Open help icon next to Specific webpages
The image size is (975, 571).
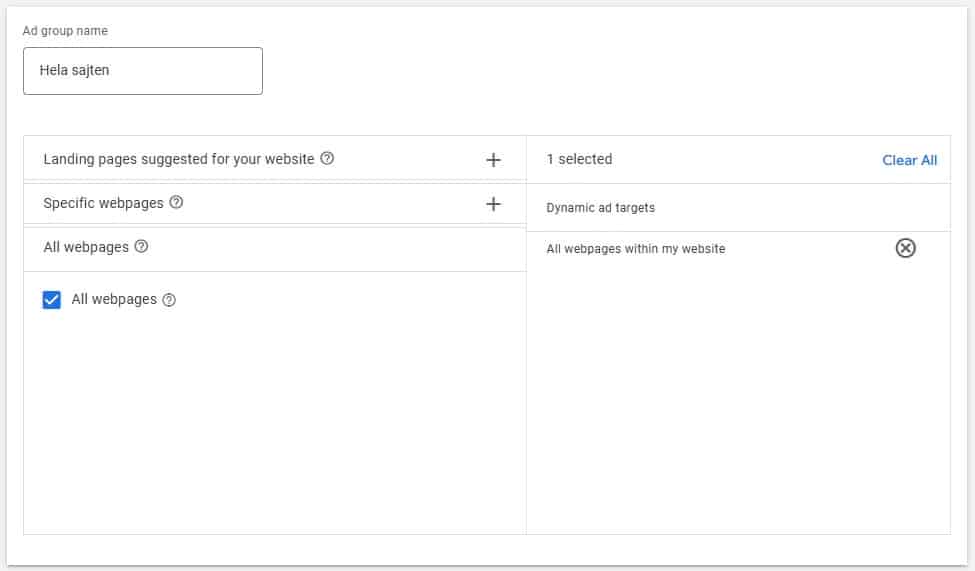point(177,202)
